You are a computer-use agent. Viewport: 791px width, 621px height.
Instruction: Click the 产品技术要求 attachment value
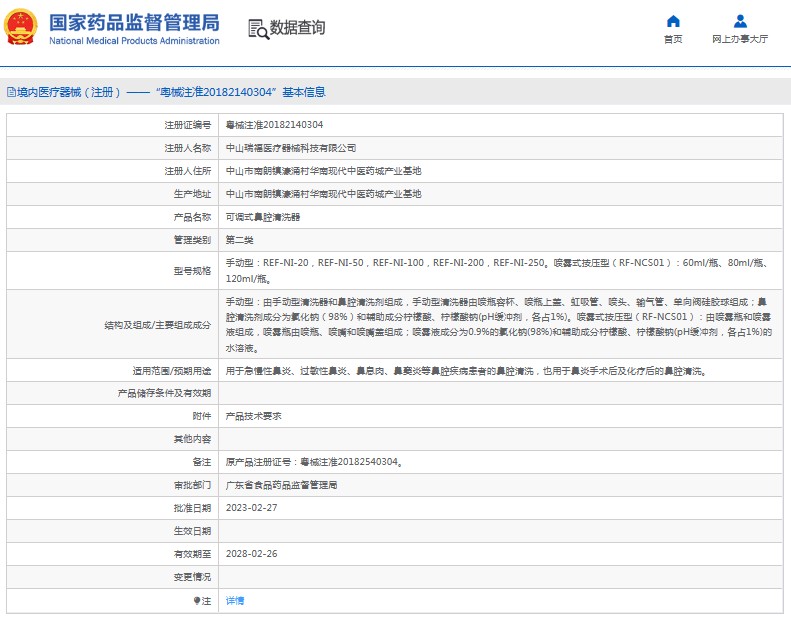(x=253, y=416)
